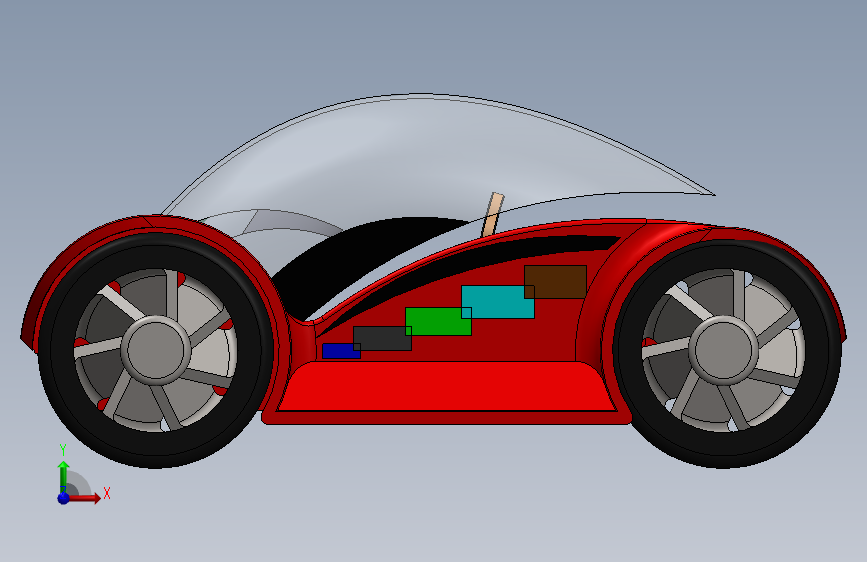867x562 pixels.
Task: Click the blue Z origin ball of the triad
Action: [64, 498]
